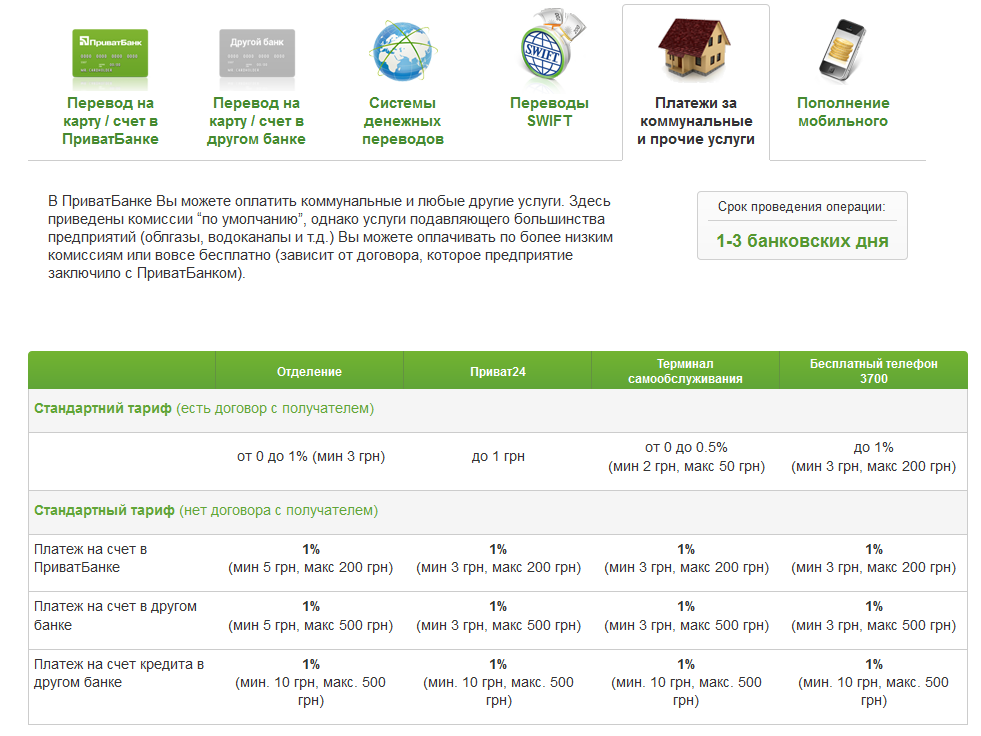Click 'Платеж на счет кредита в другом банке' label
This screenshot has width=981, height=736.
click(119, 673)
